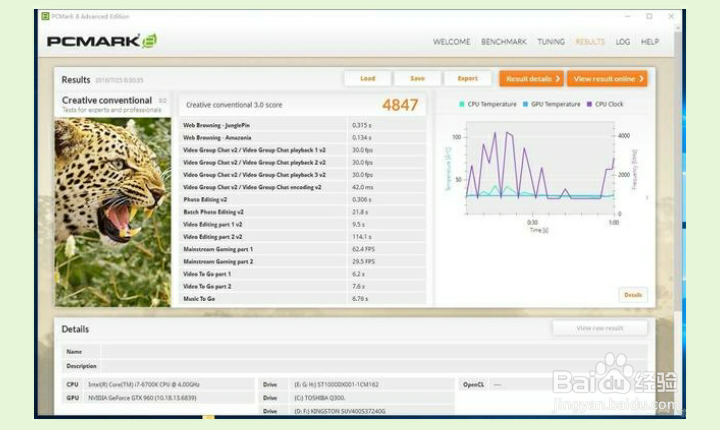Select Video Editing part 1 v2 row
The image size is (720, 430).
(302, 224)
